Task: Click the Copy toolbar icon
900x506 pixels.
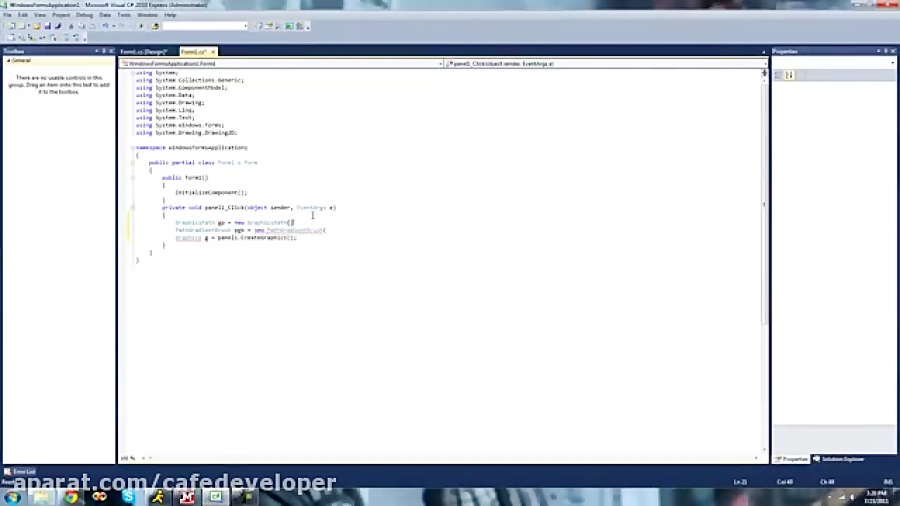Action: point(82,26)
